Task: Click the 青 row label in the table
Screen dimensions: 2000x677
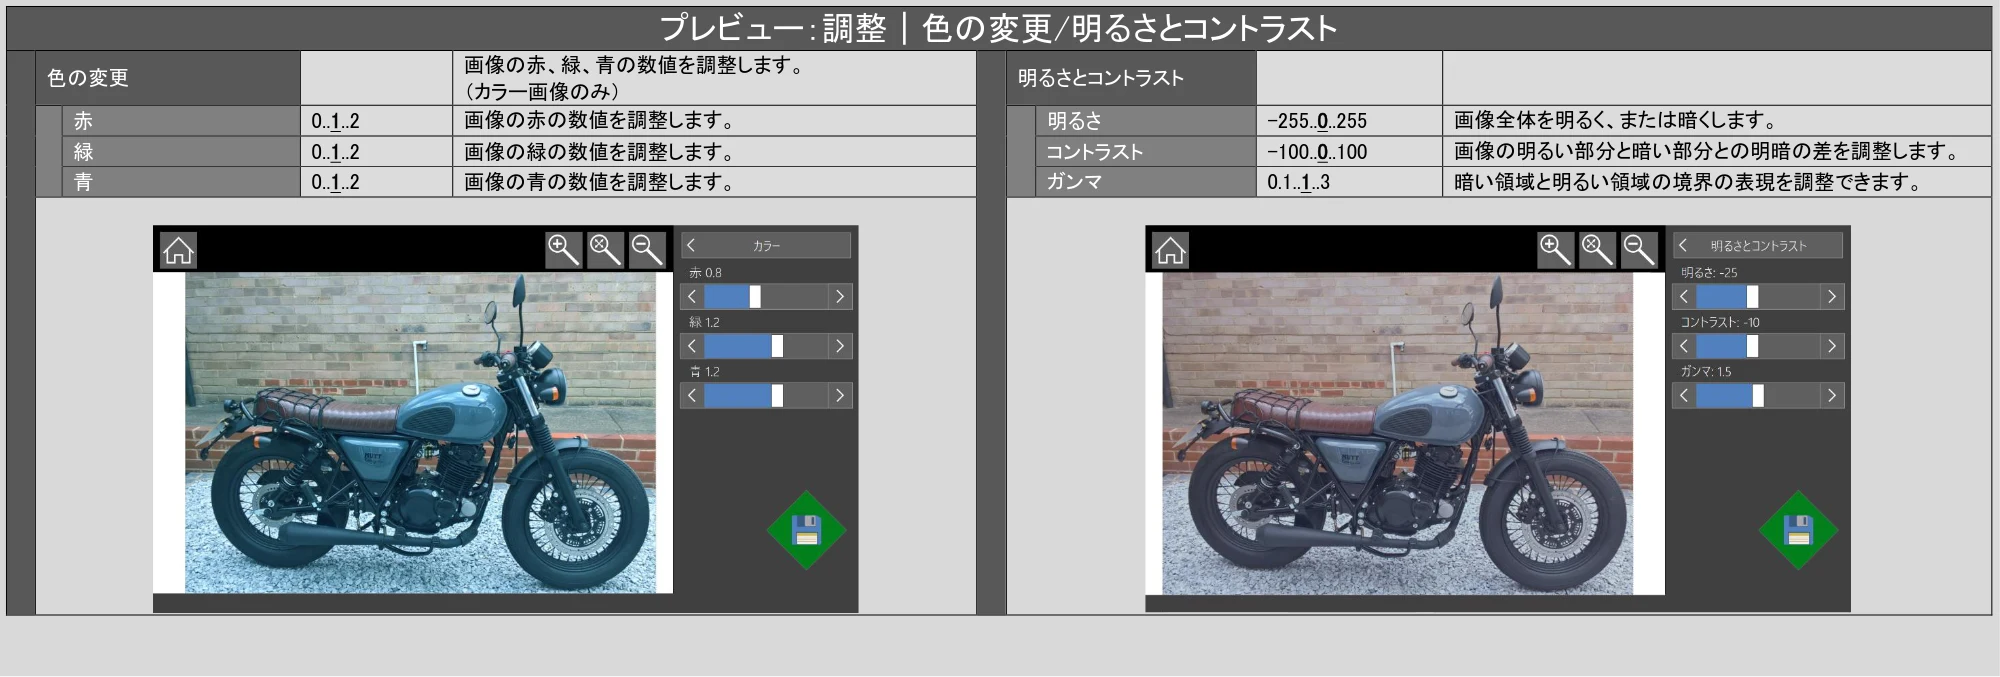Action: point(181,182)
